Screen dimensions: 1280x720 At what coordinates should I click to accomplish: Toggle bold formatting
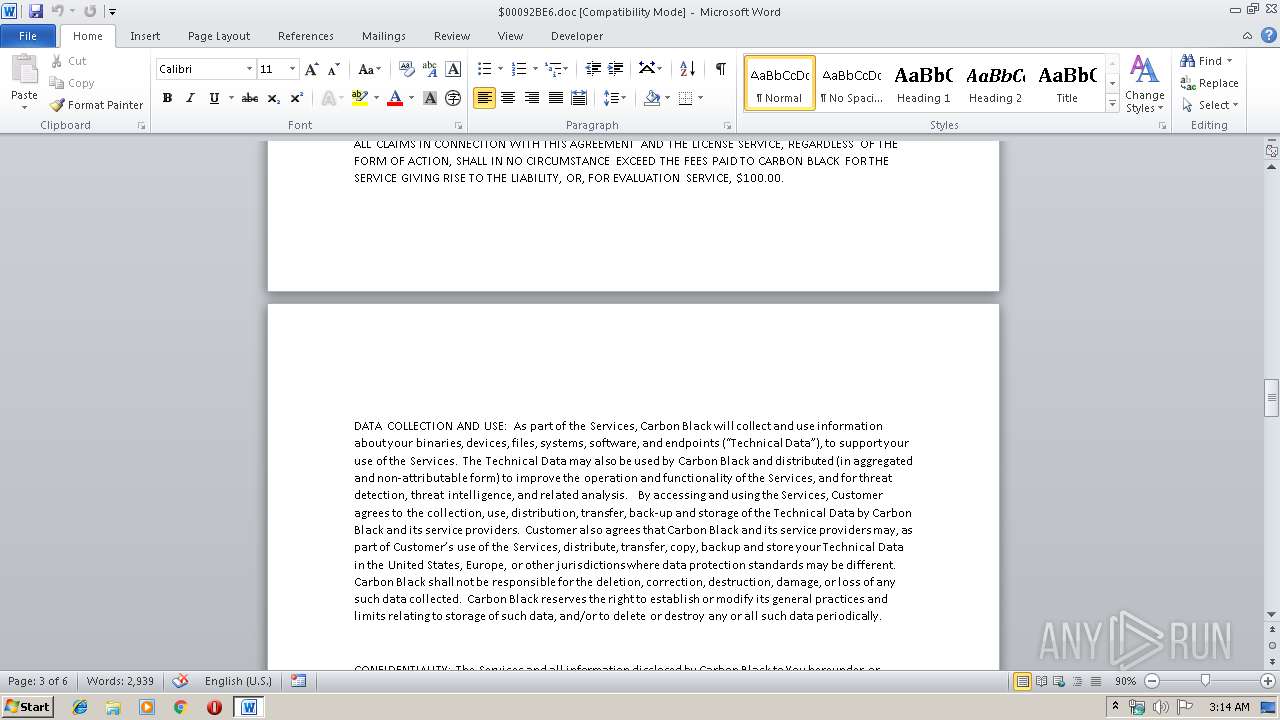[167, 98]
